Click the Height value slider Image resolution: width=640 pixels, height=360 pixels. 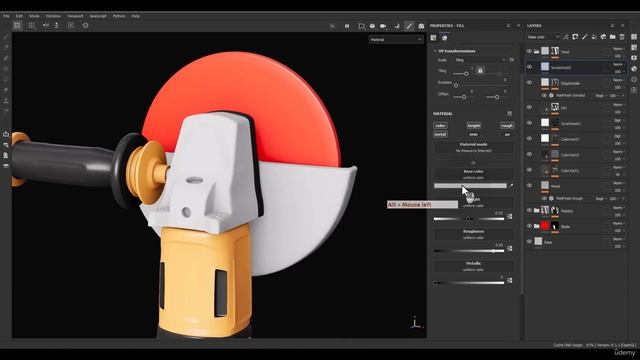click(x=469, y=219)
